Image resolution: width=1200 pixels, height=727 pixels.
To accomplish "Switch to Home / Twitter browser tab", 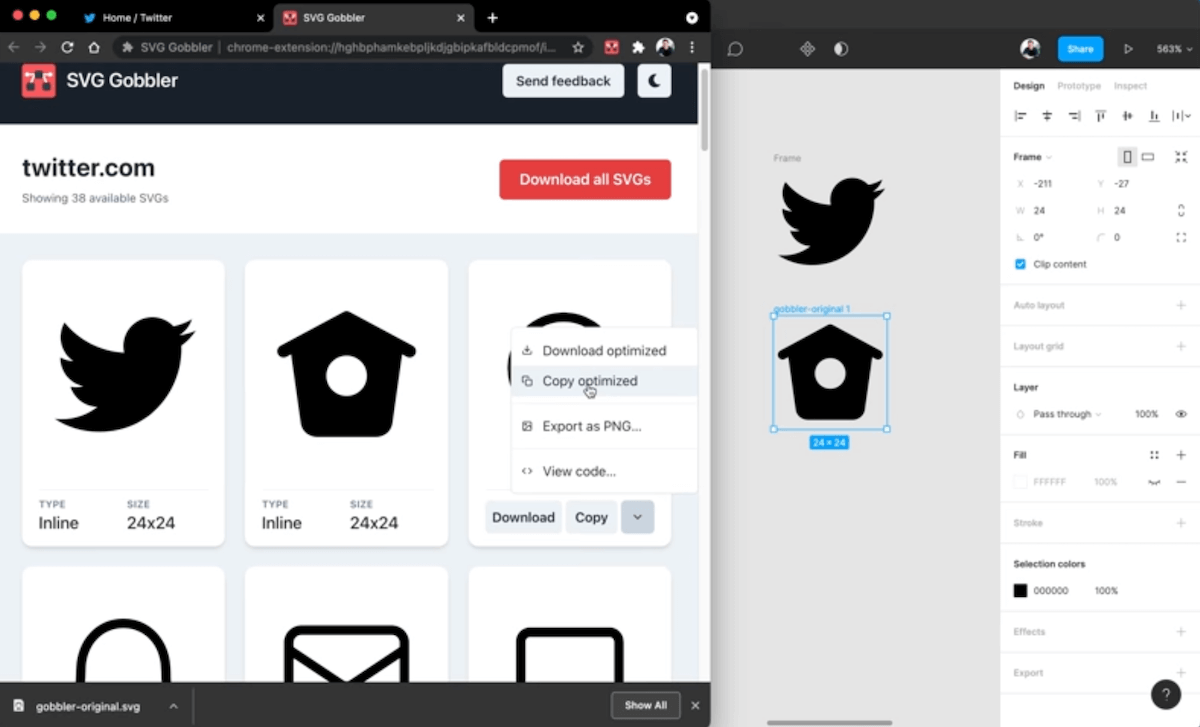I will click(x=172, y=18).
